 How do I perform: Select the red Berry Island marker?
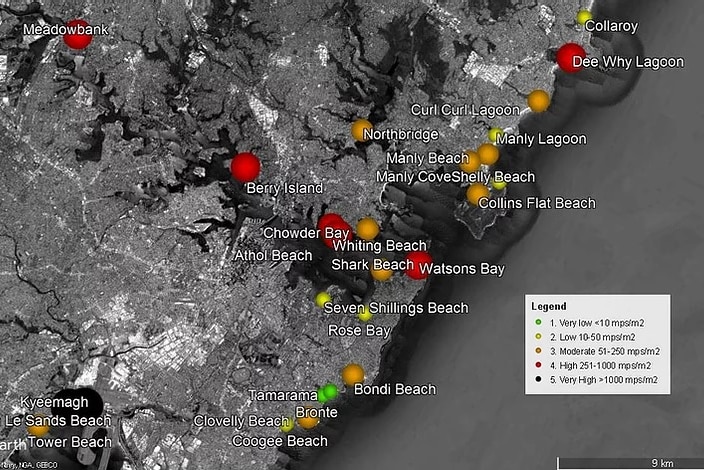pos(246,167)
